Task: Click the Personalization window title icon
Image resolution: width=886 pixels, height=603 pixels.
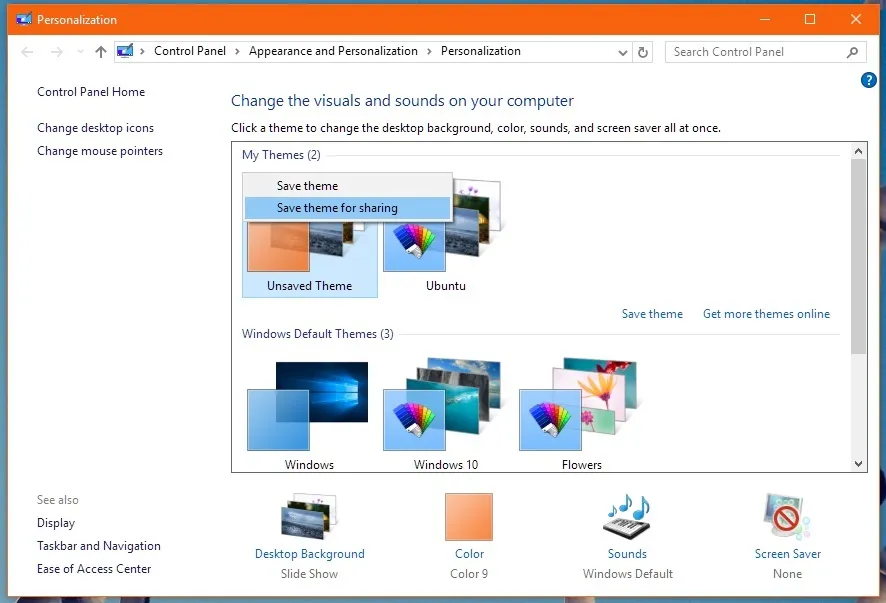Action: pyautogui.click(x=24, y=19)
